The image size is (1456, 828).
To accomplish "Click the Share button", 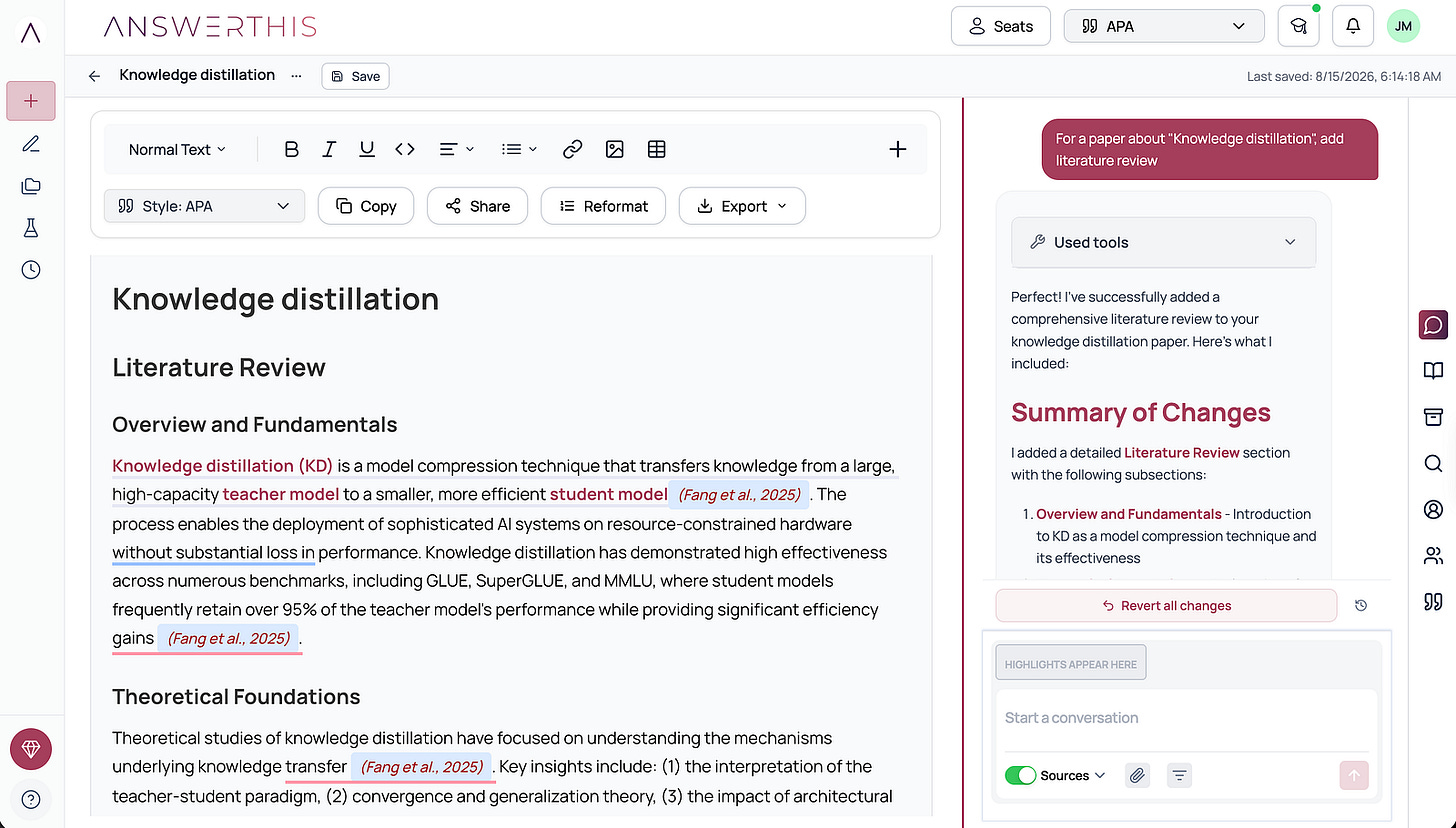I will tap(477, 206).
